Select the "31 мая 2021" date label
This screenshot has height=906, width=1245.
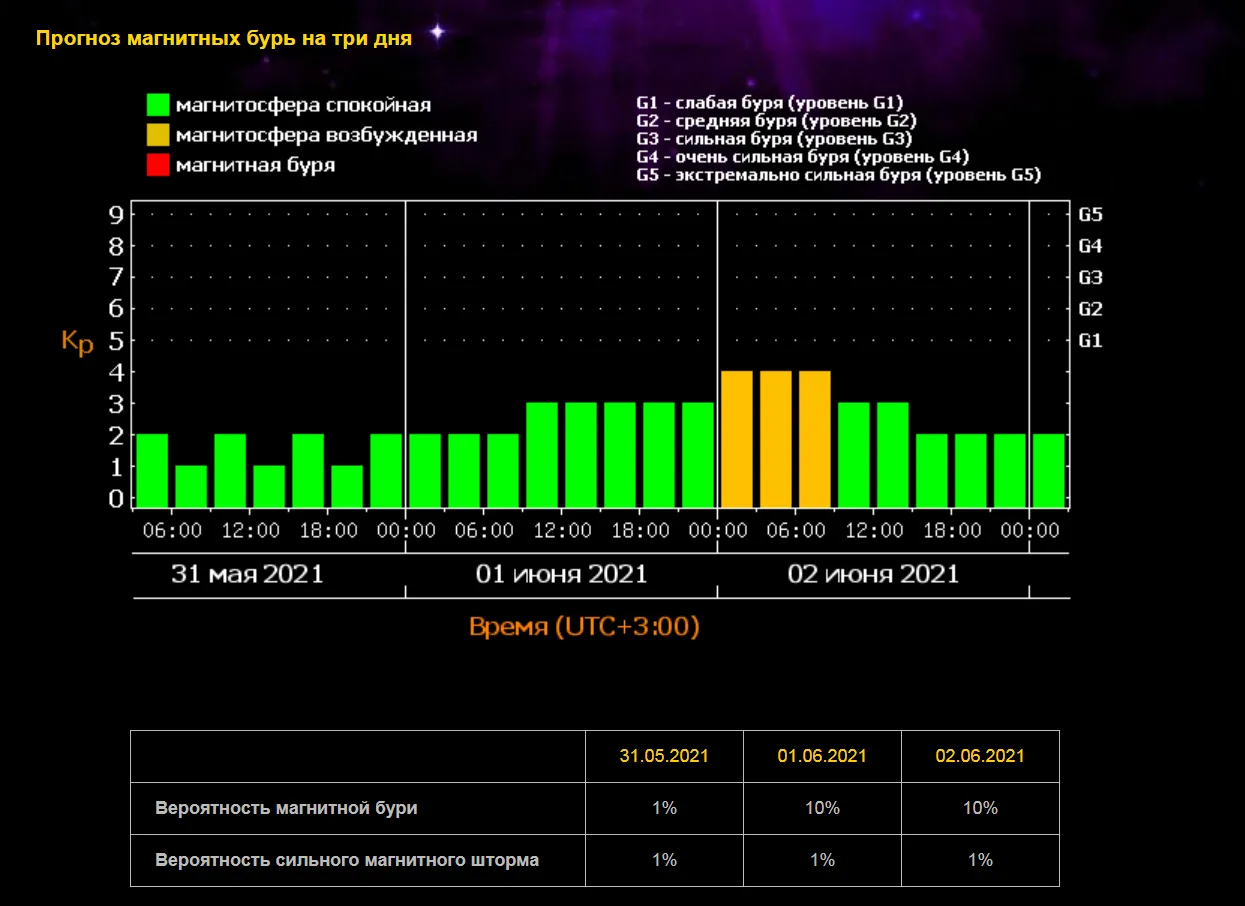[247, 574]
